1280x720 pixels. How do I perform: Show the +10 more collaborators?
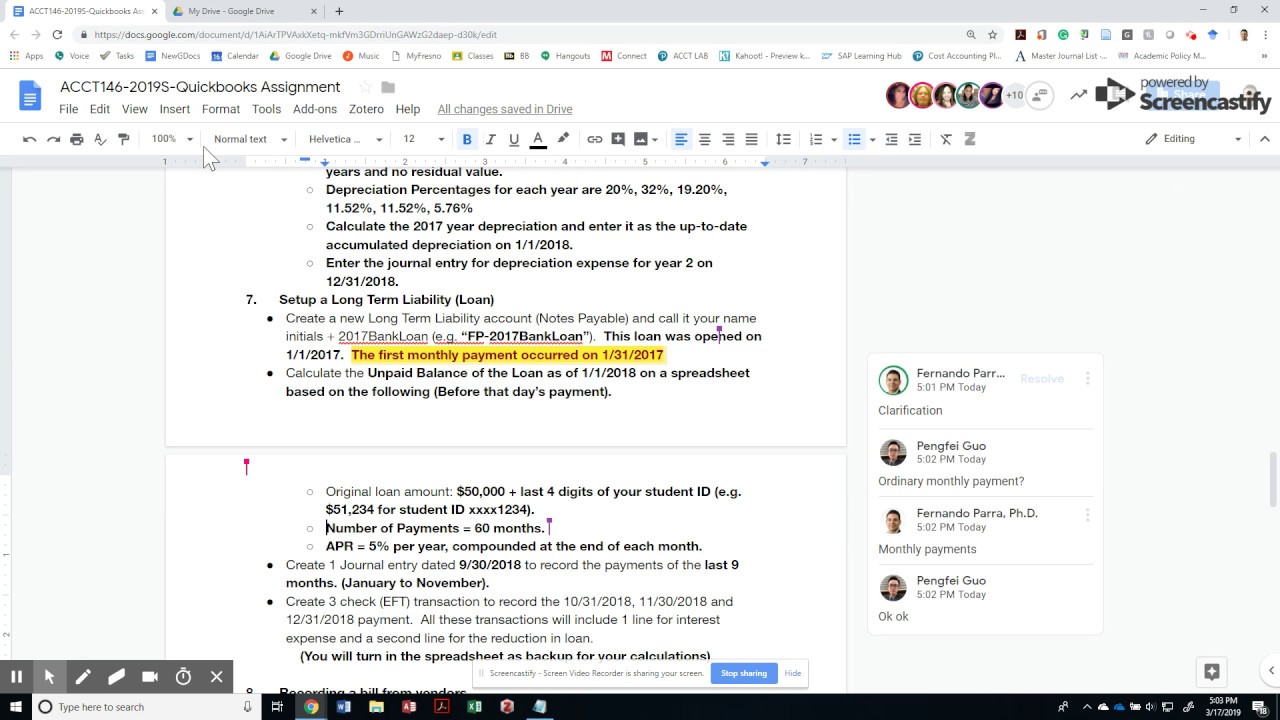pos(1014,95)
